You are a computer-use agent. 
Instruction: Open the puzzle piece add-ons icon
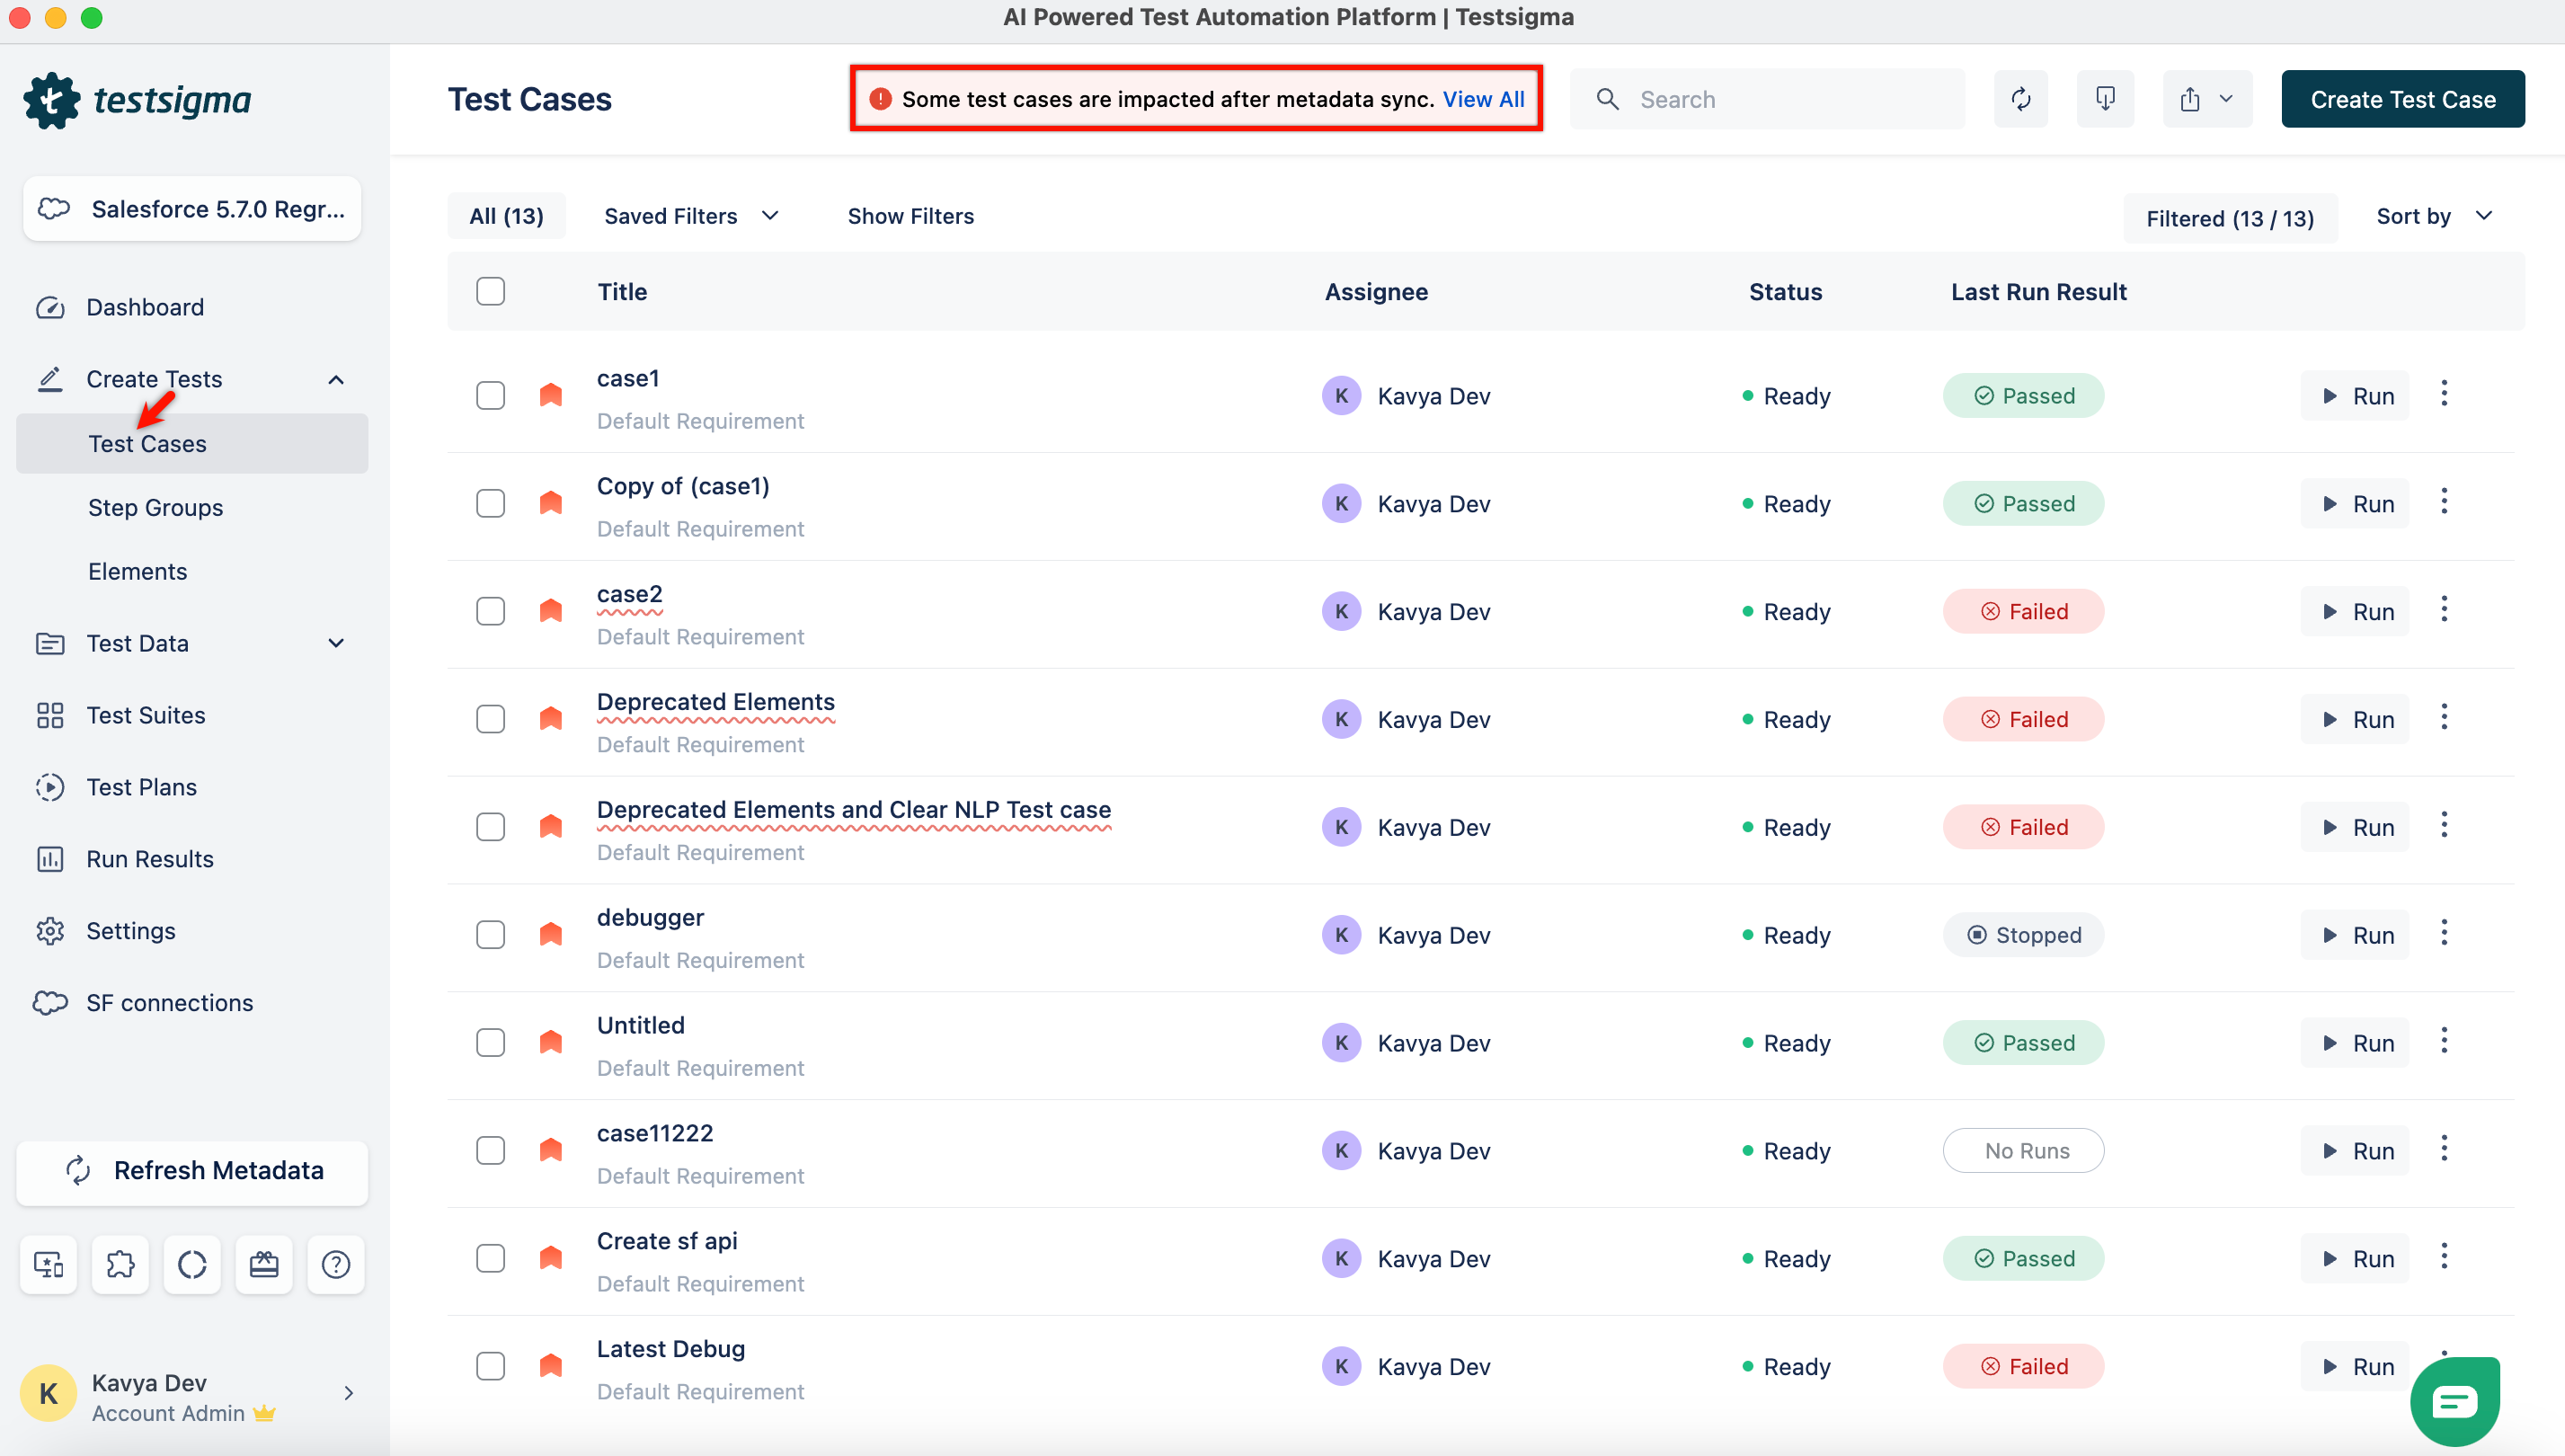pos(120,1265)
